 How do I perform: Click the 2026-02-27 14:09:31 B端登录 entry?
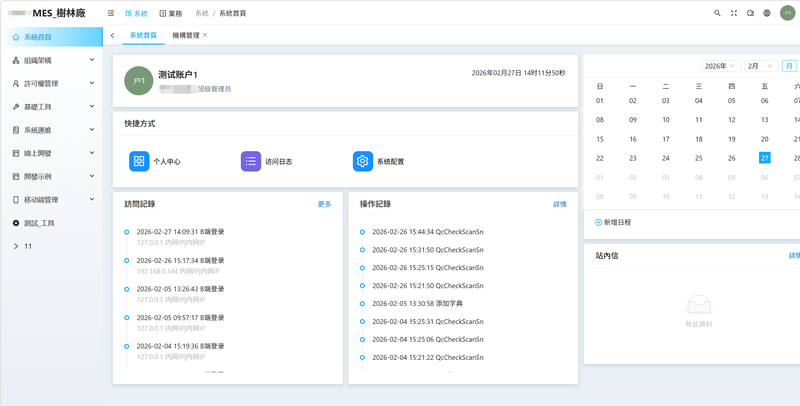click(x=181, y=232)
